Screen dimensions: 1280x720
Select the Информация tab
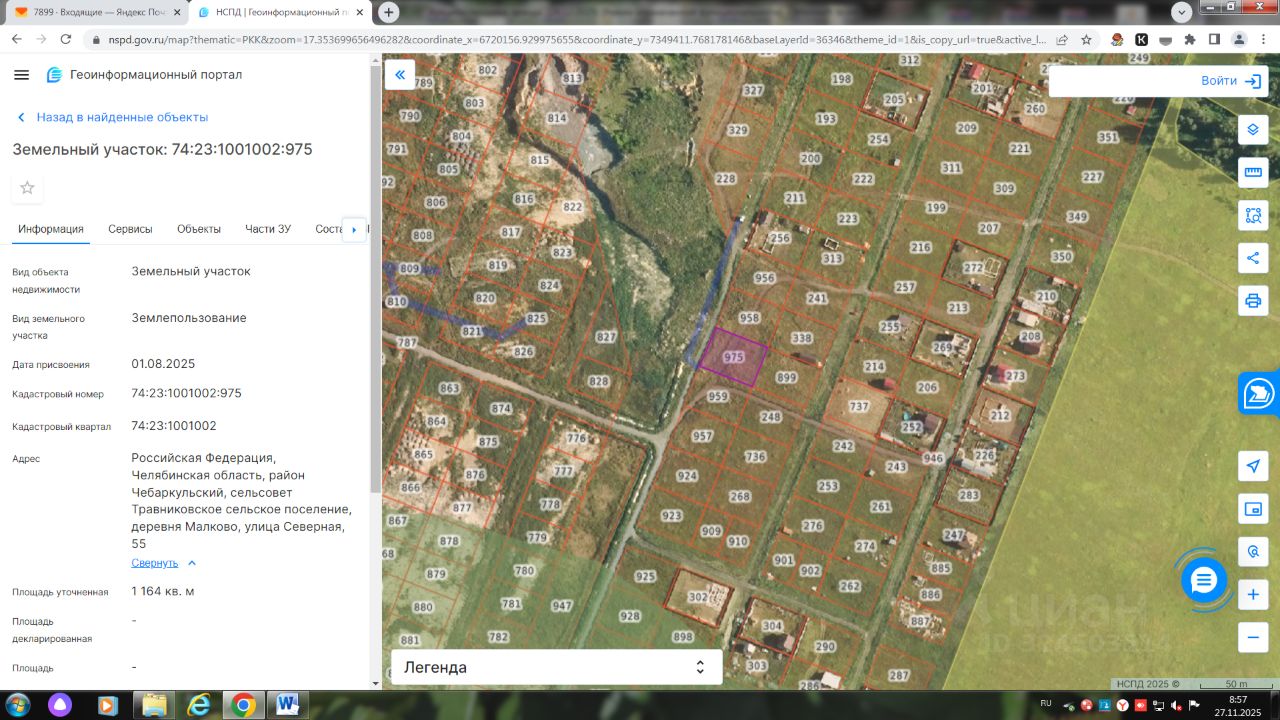point(51,229)
